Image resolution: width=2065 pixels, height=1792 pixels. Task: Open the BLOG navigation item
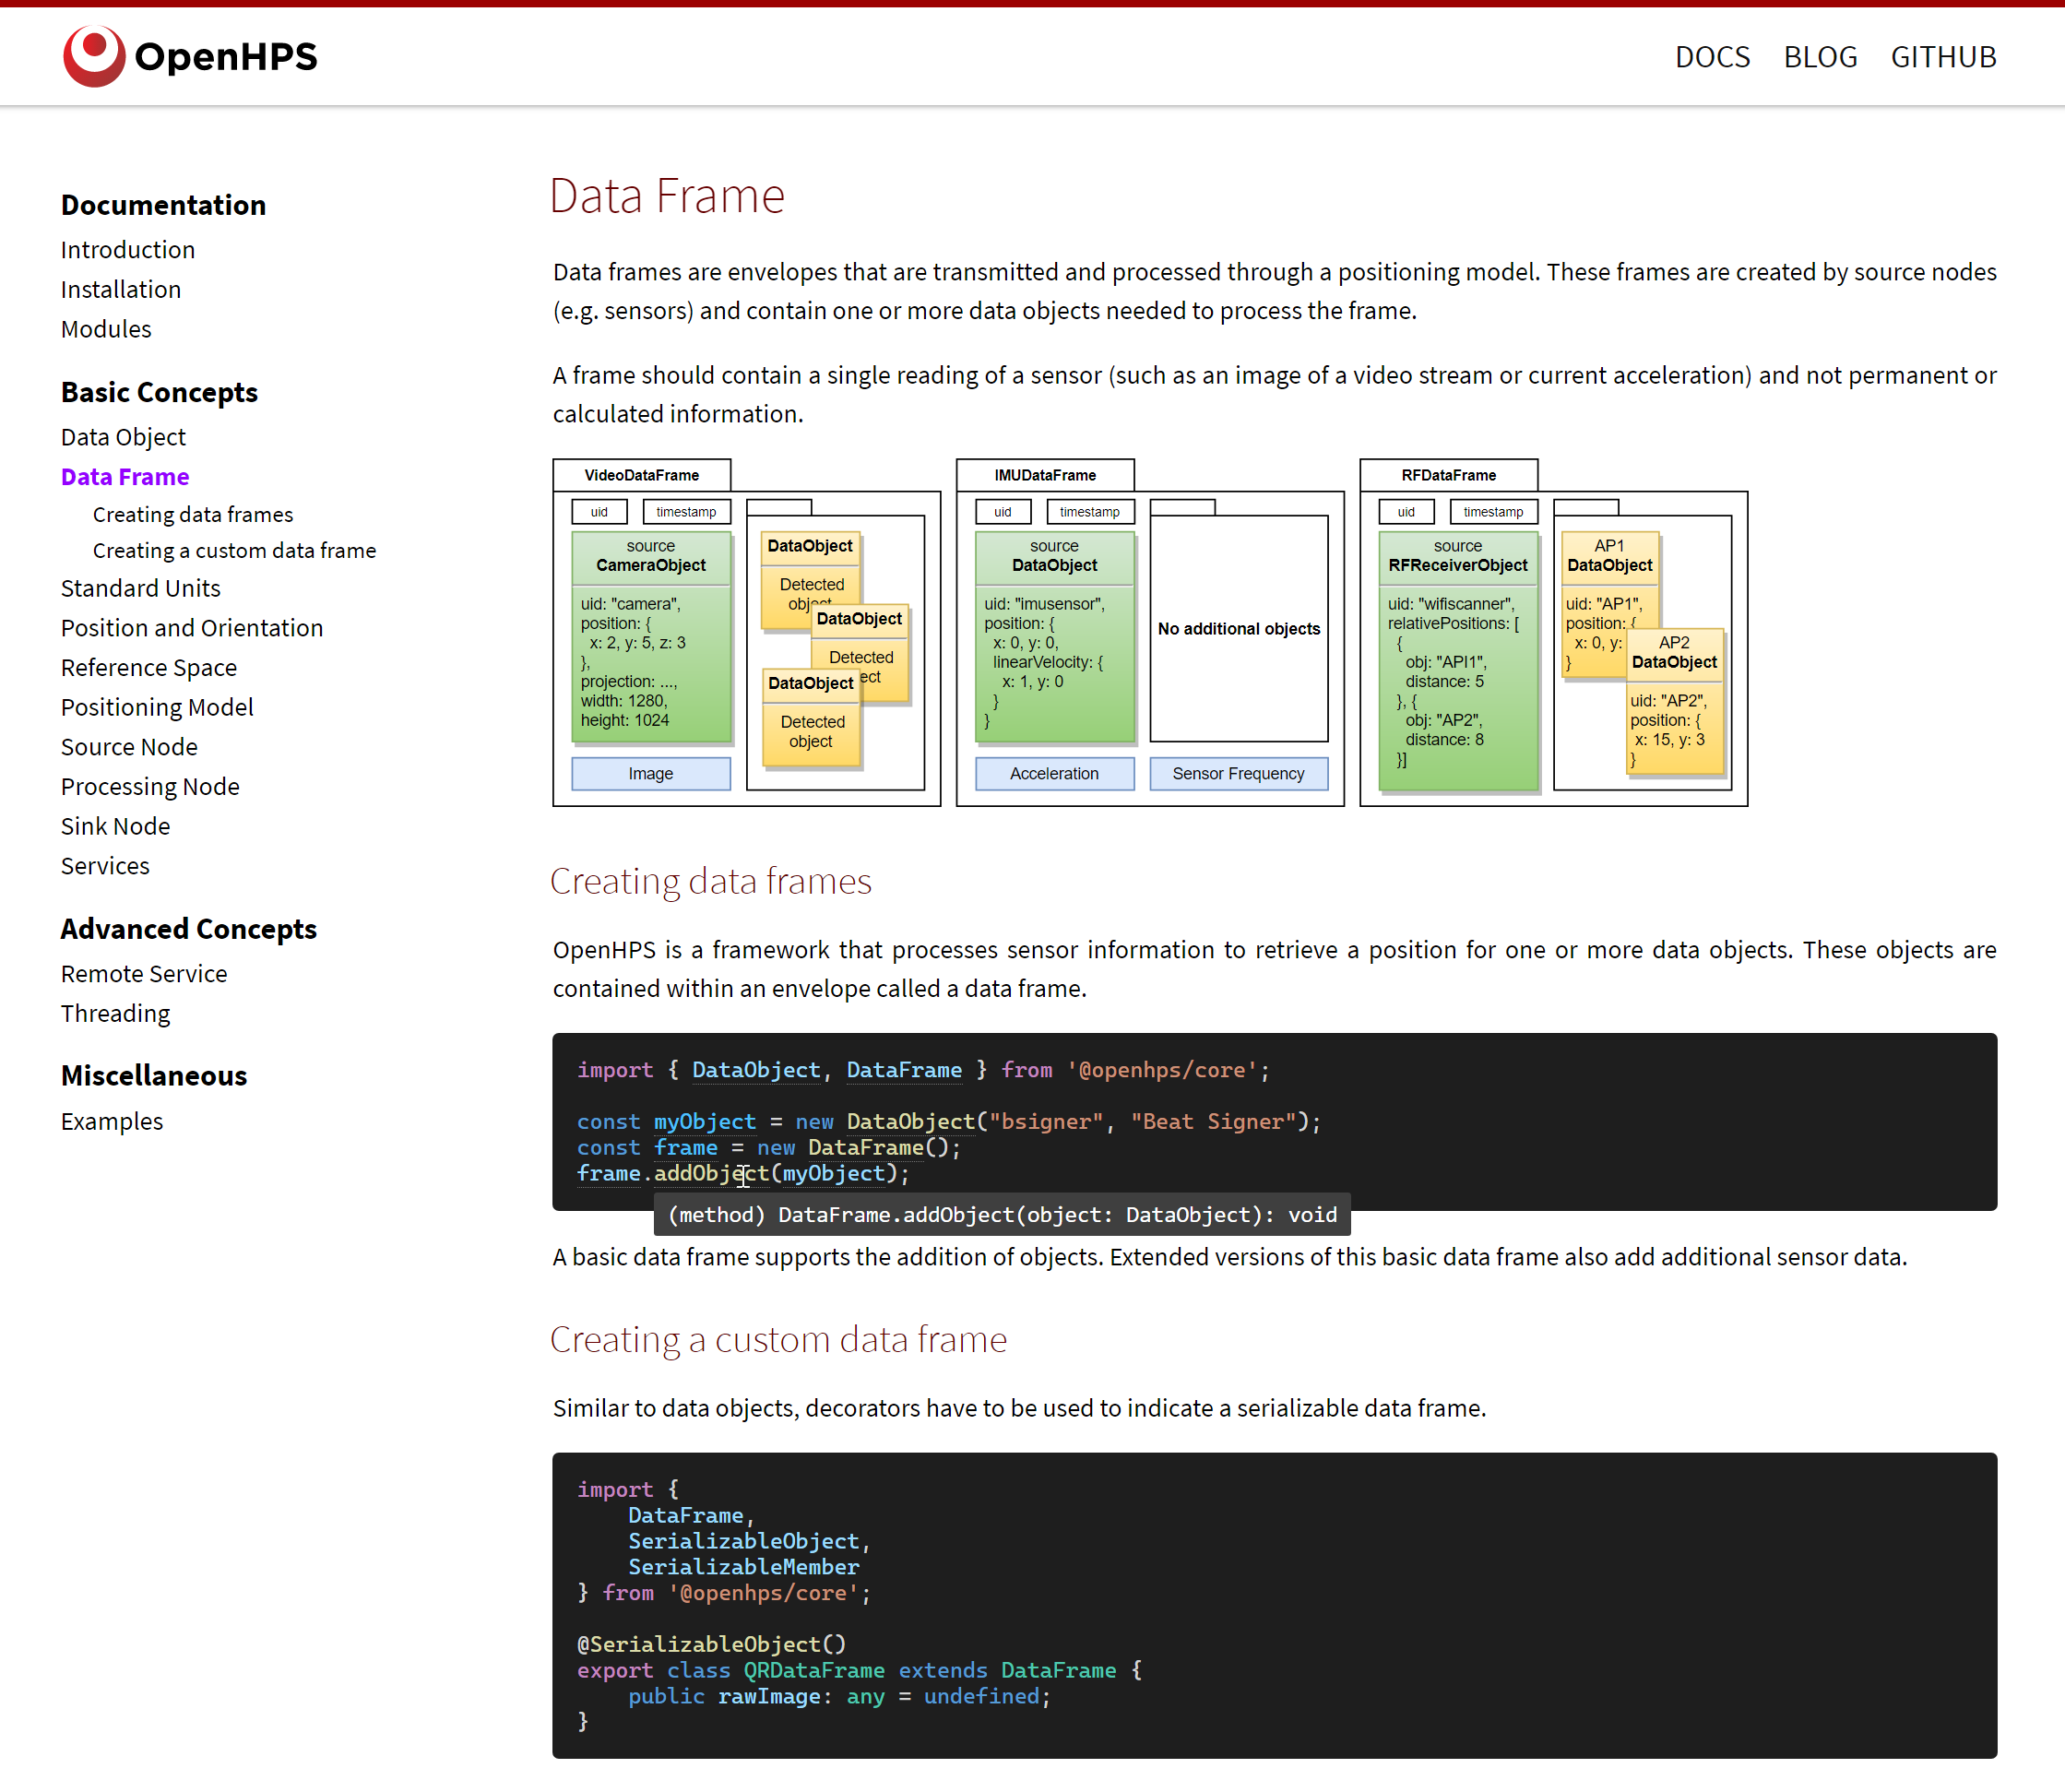click(x=1820, y=57)
